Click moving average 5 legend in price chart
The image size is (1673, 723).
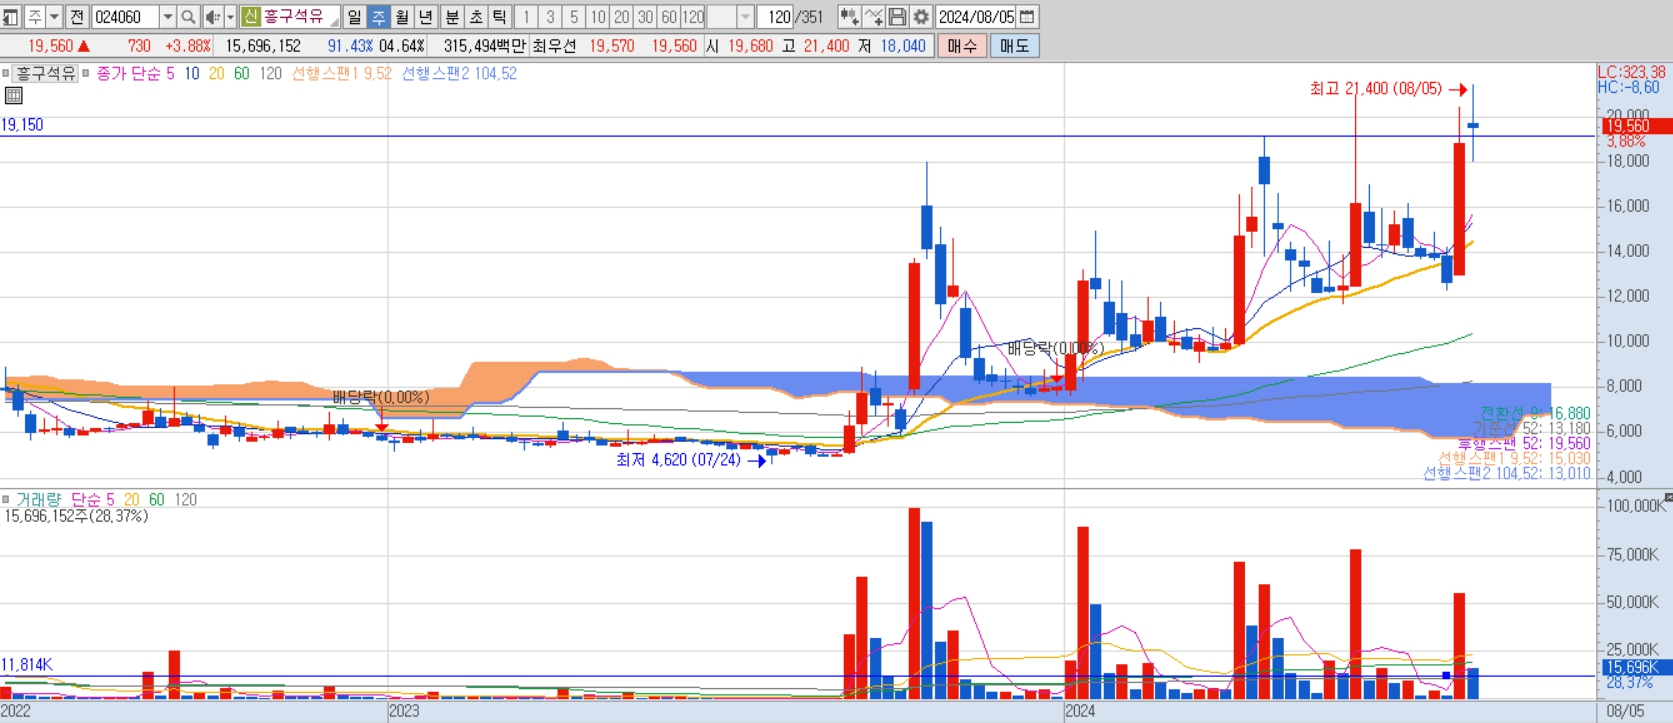[170, 73]
